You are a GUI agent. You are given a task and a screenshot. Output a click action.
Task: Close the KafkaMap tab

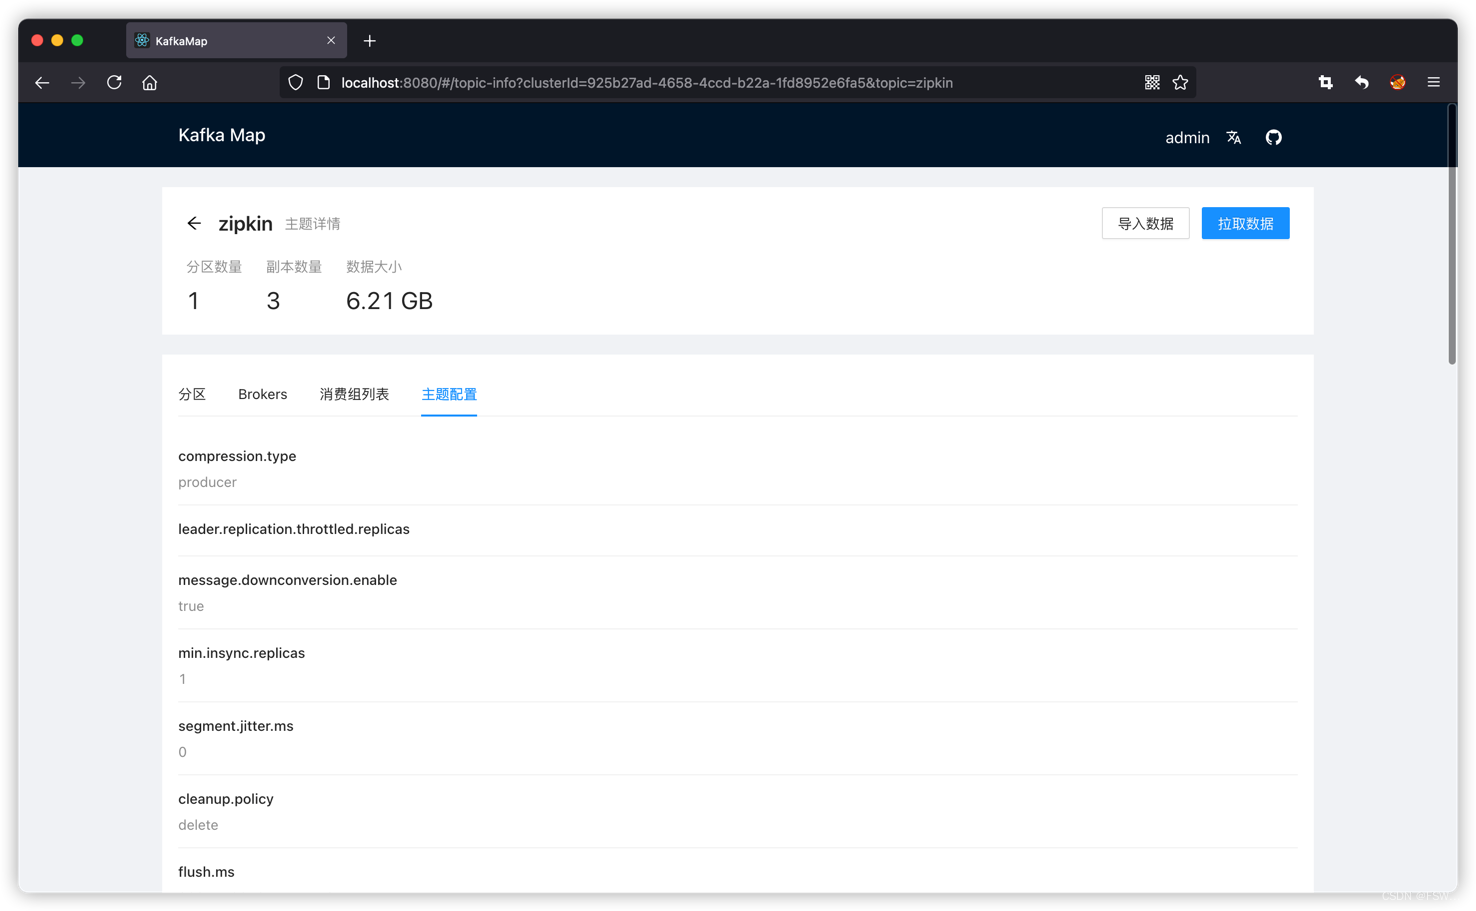coord(331,41)
